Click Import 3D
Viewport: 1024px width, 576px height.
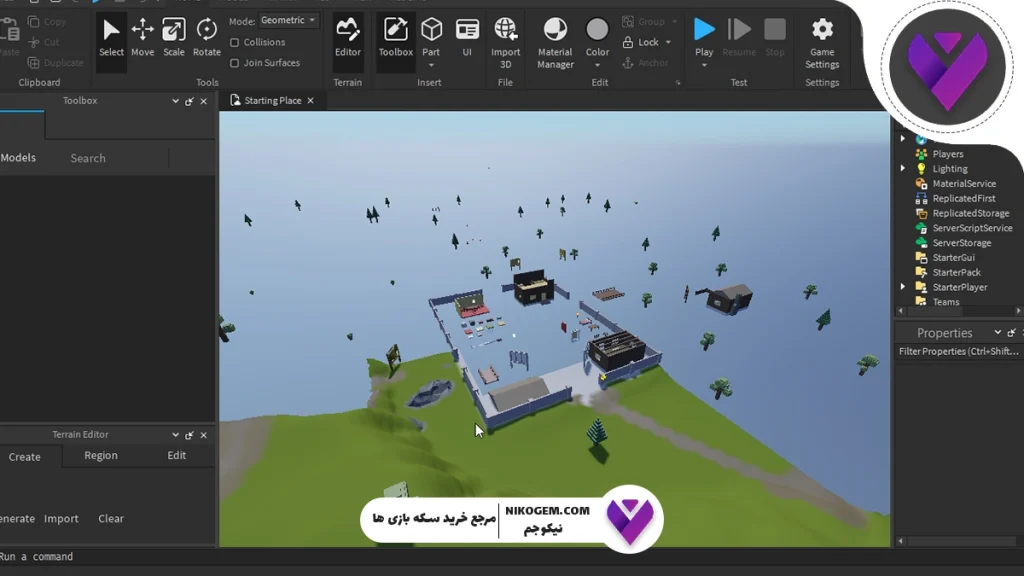pyautogui.click(x=505, y=42)
